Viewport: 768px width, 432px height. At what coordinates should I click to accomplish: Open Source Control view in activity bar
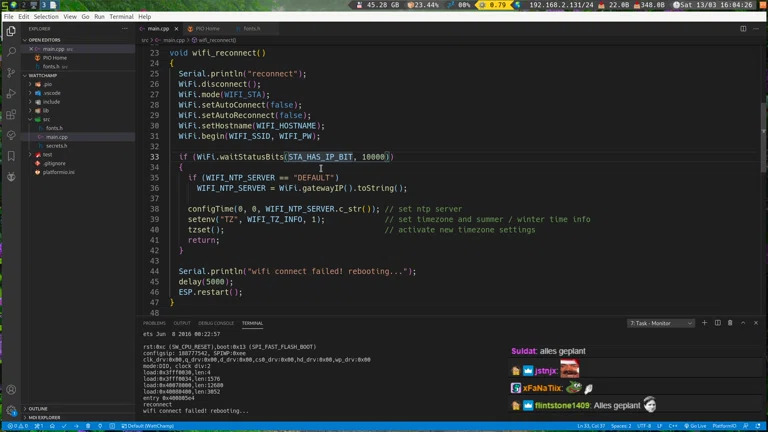(x=11, y=73)
